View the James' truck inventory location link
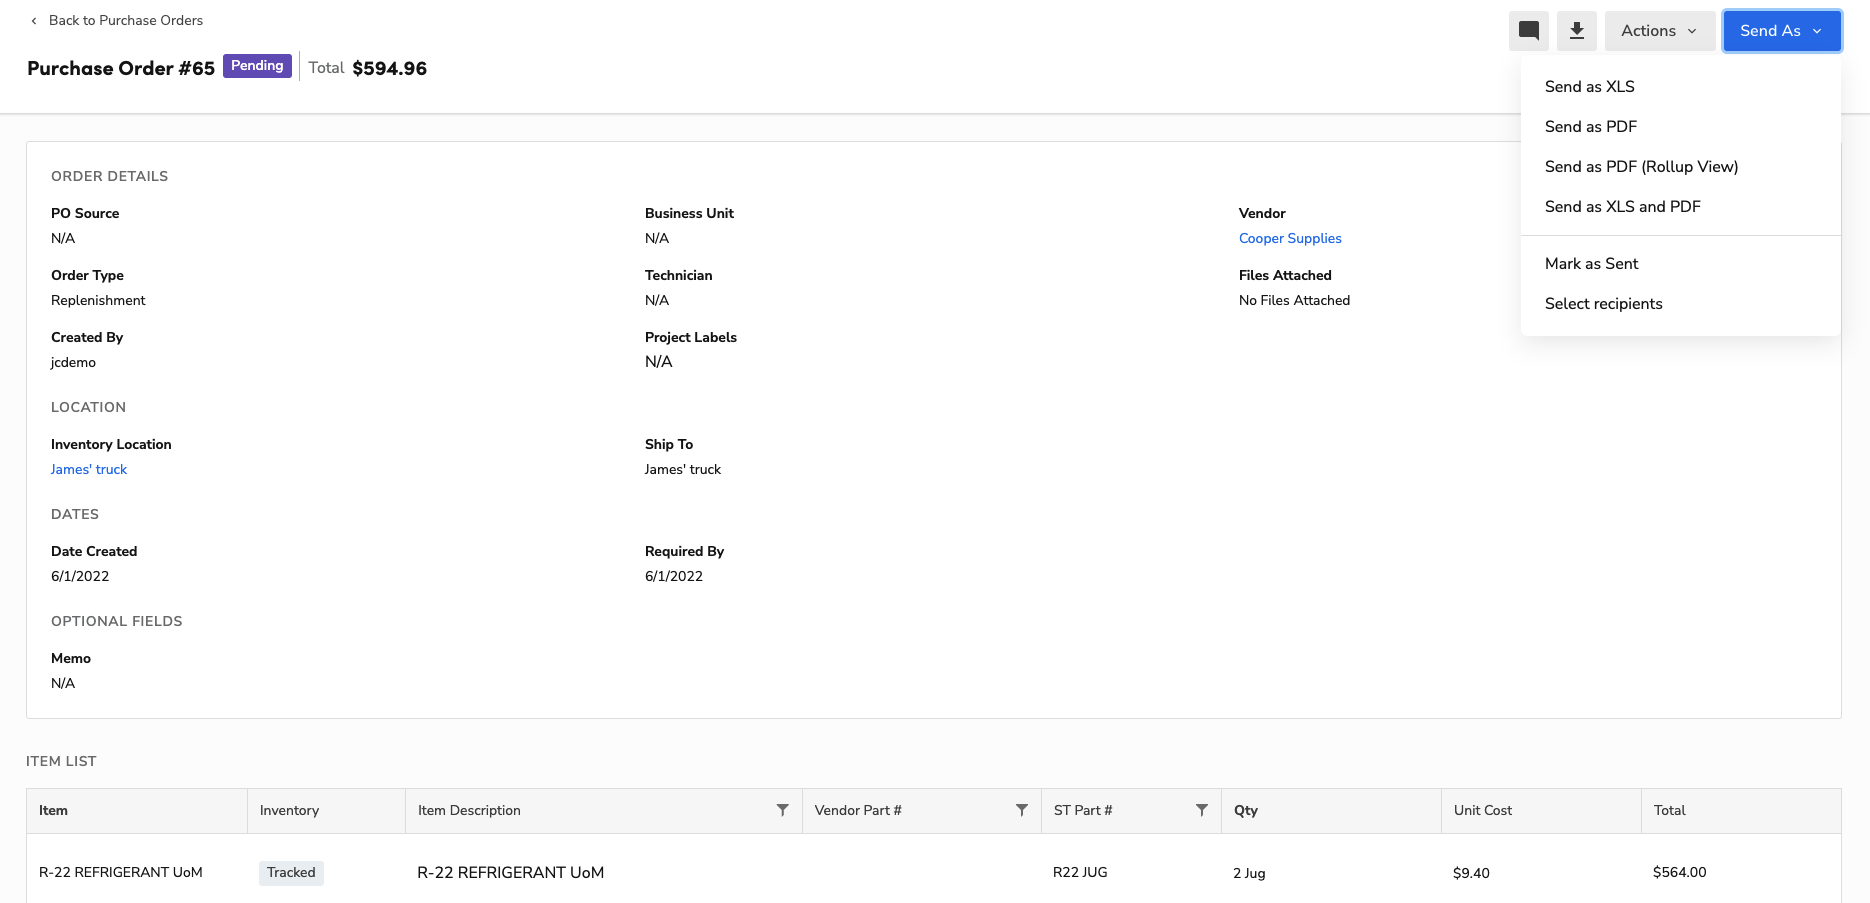Image resolution: width=1870 pixels, height=903 pixels. coord(89,469)
